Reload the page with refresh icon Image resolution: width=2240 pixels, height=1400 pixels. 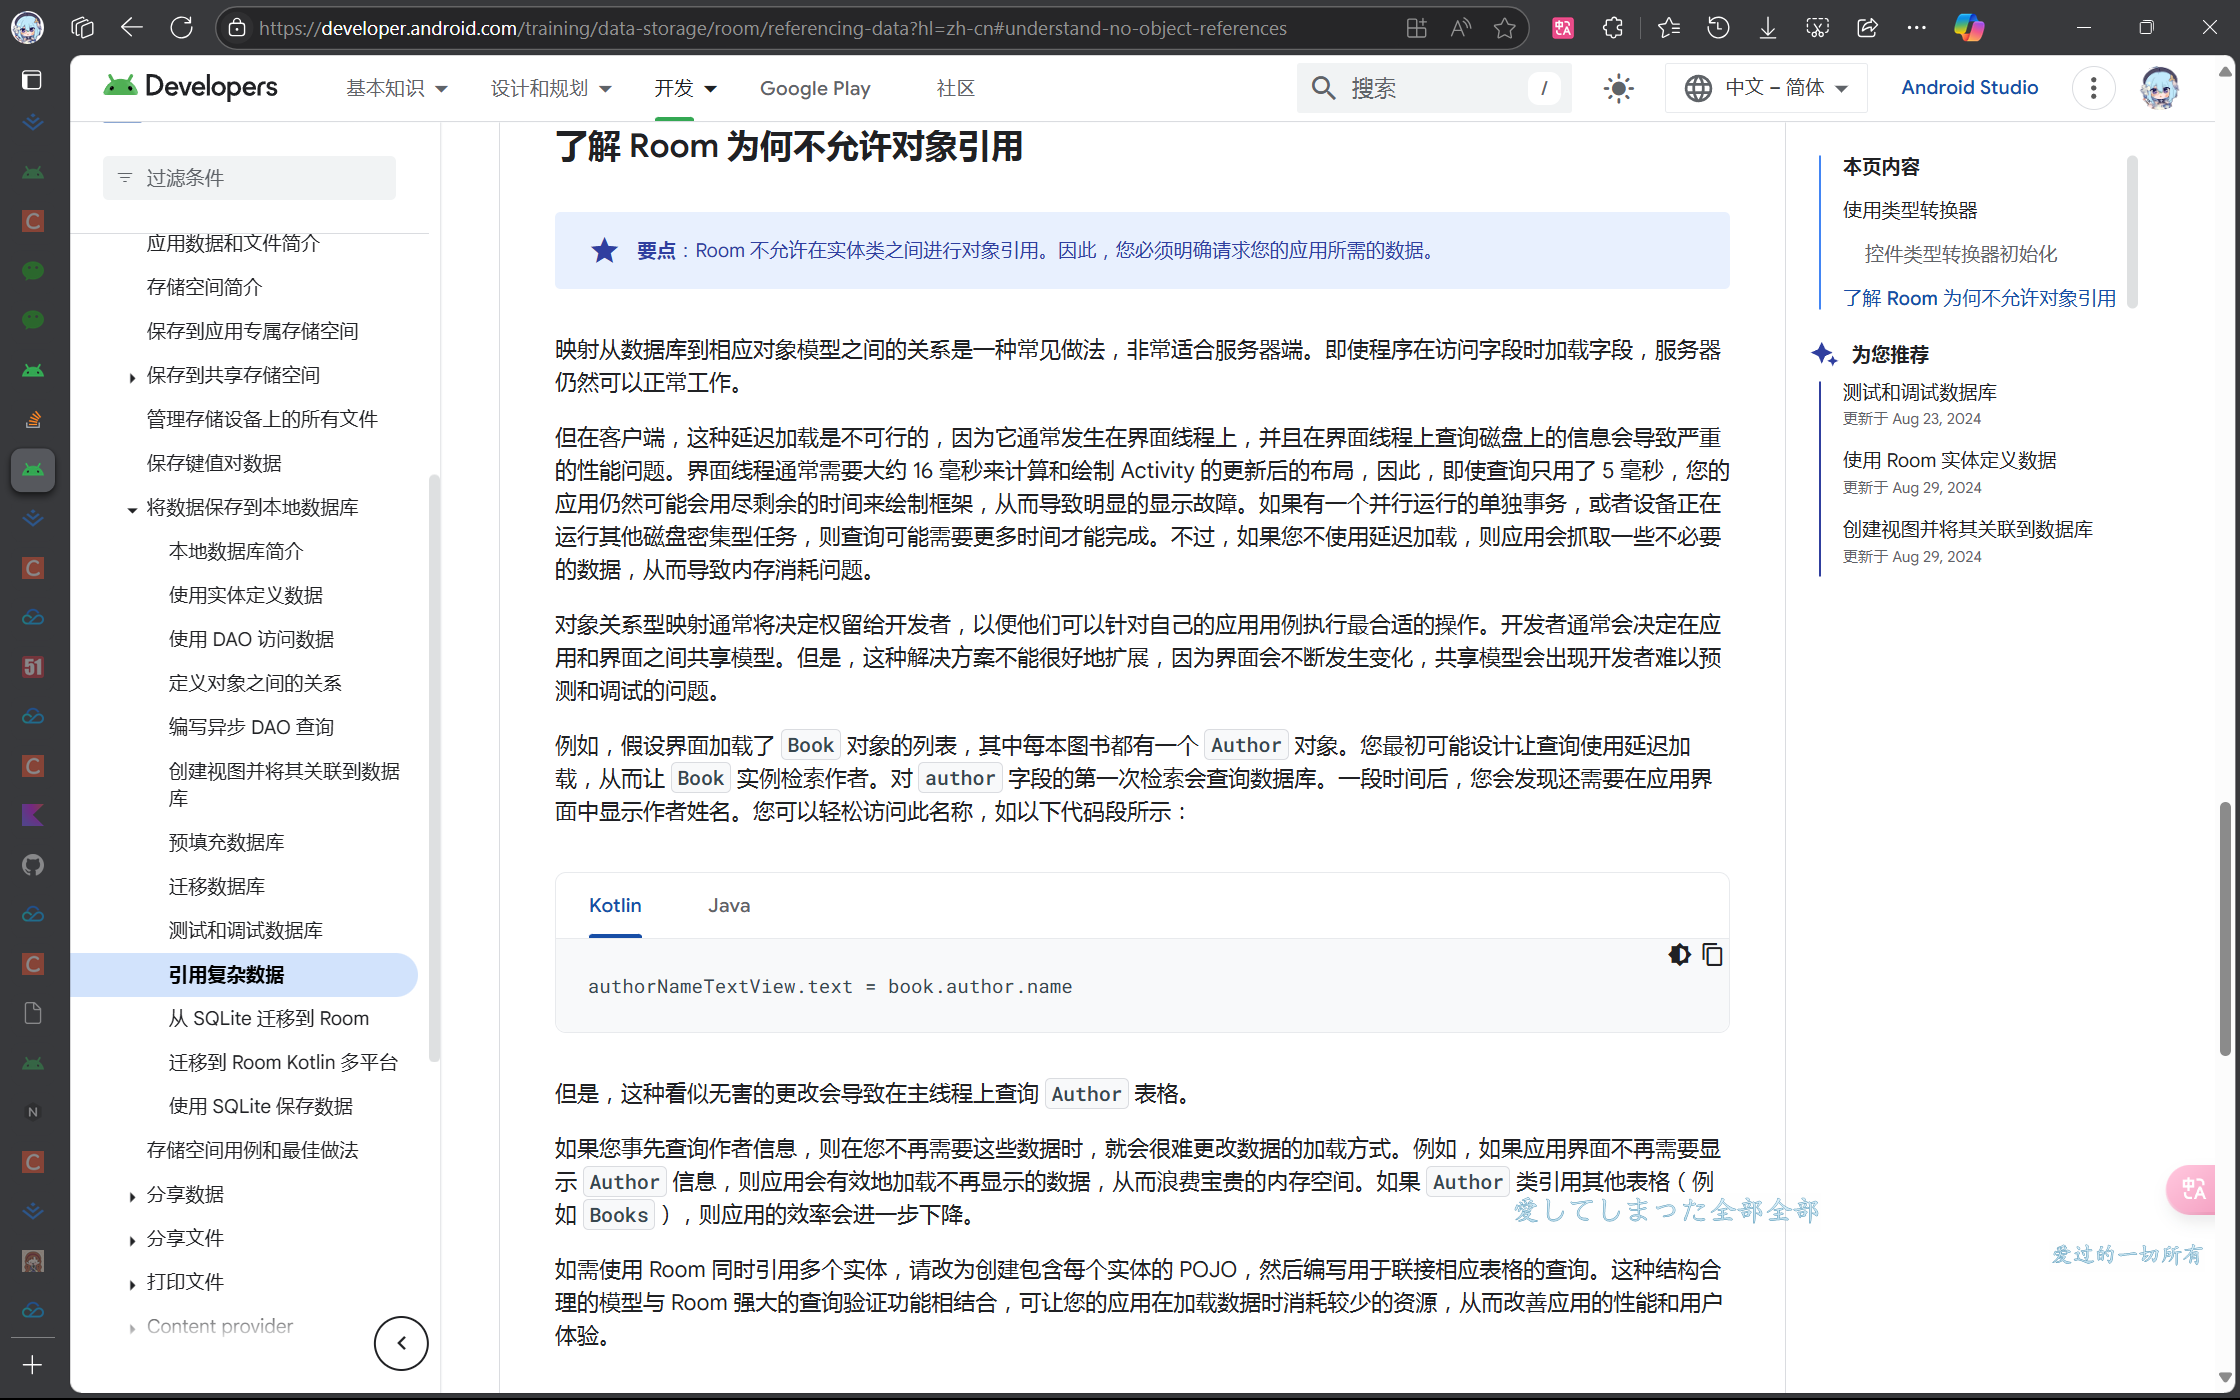point(181,28)
